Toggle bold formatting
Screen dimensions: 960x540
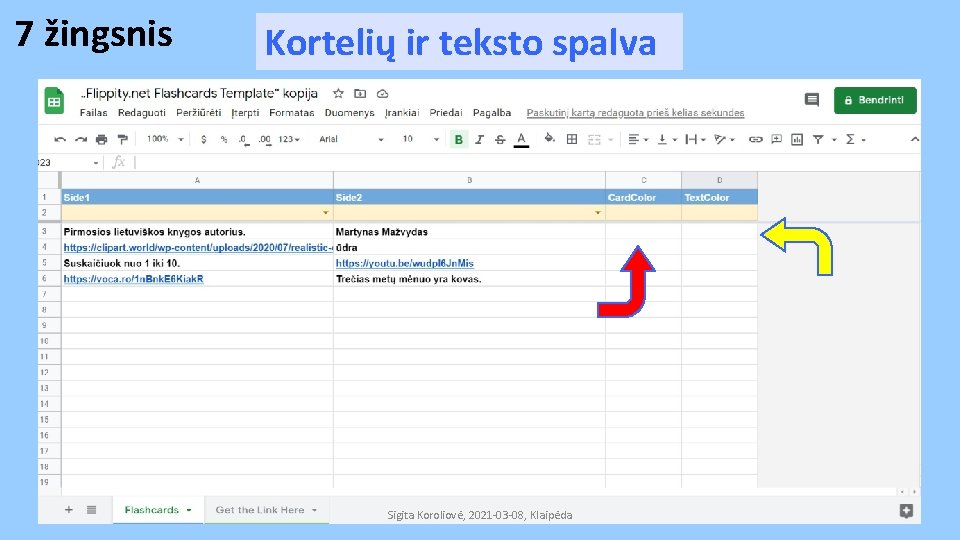[x=458, y=140]
